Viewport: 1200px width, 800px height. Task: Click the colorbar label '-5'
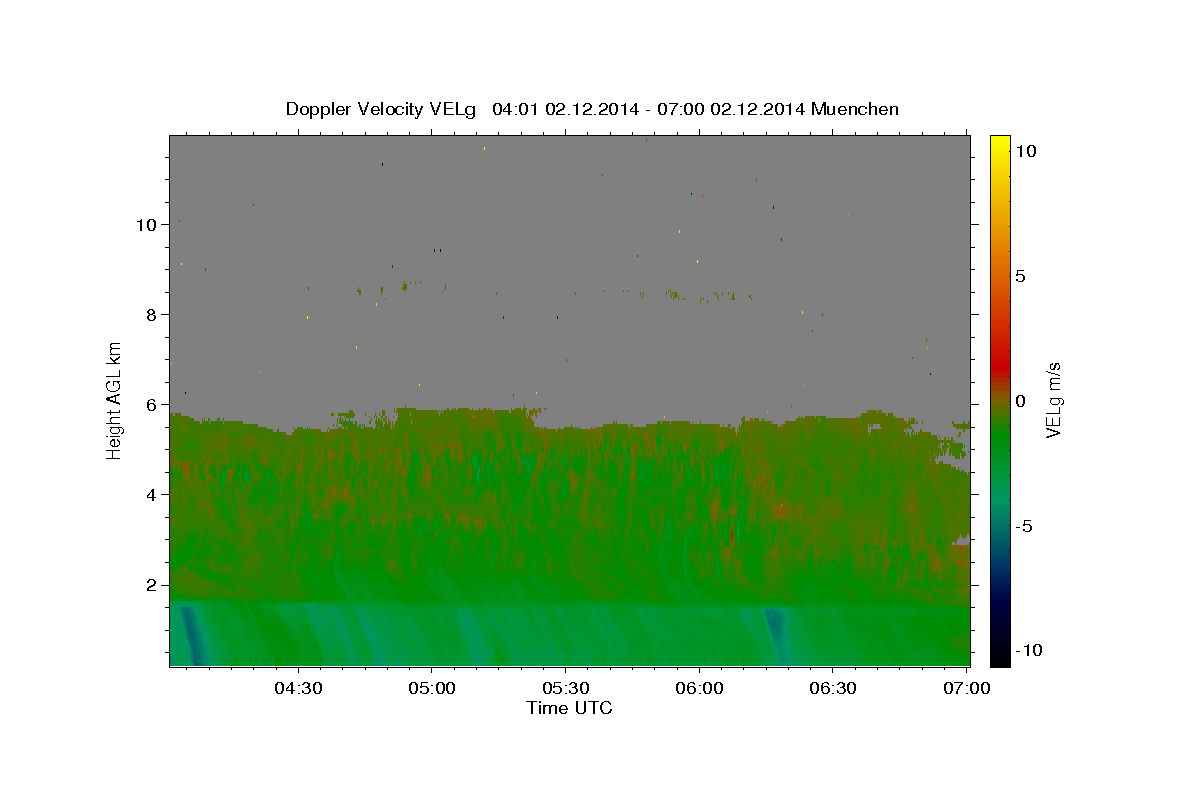[1024, 526]
